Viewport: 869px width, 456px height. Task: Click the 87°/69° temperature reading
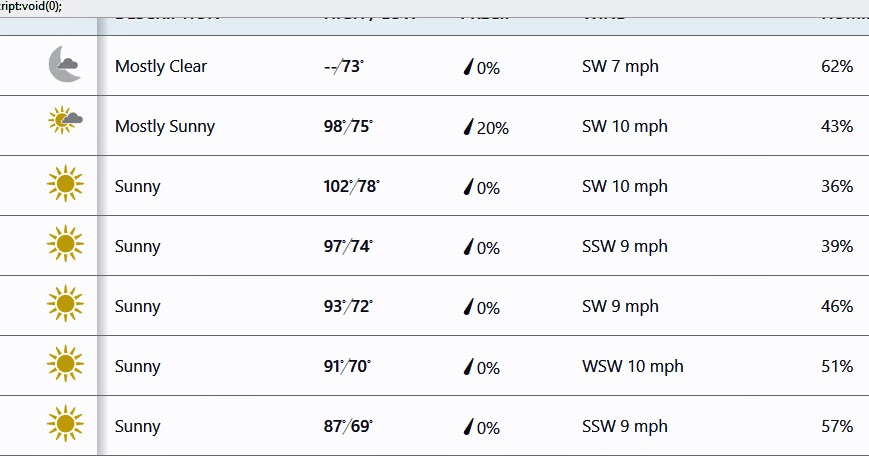coord(348,427)
